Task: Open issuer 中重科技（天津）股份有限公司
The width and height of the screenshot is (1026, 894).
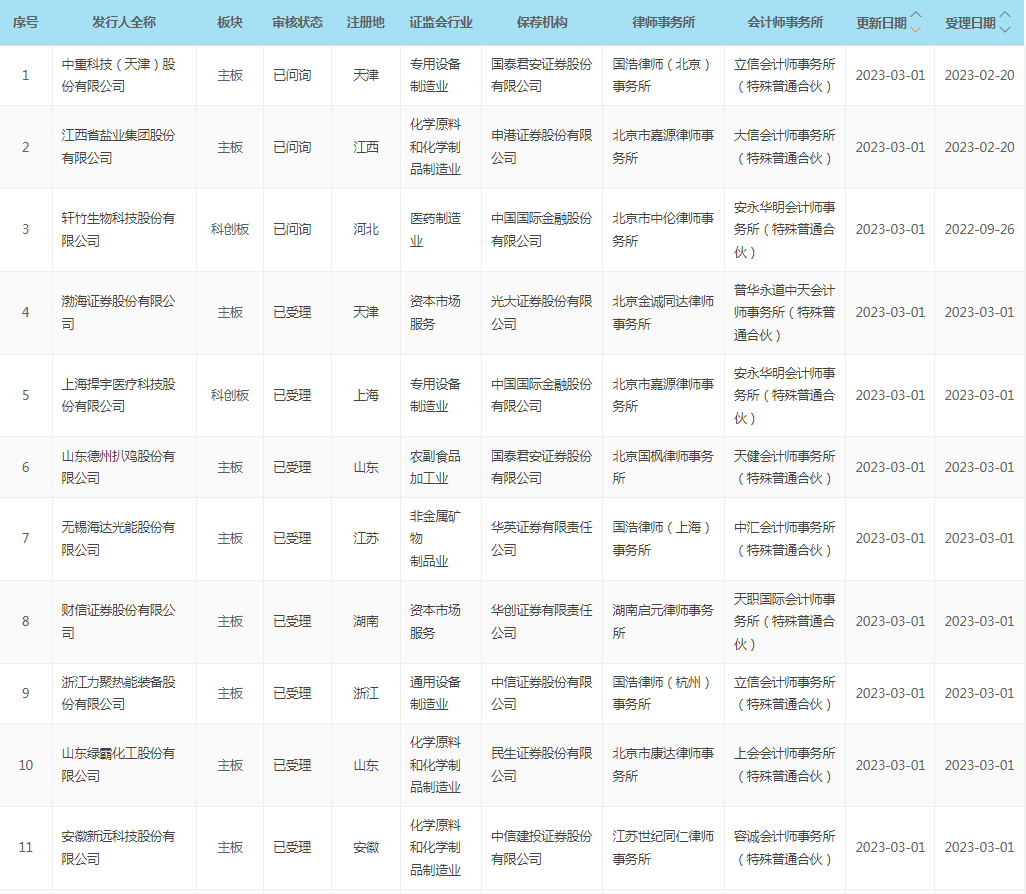Action: (118, 75)
